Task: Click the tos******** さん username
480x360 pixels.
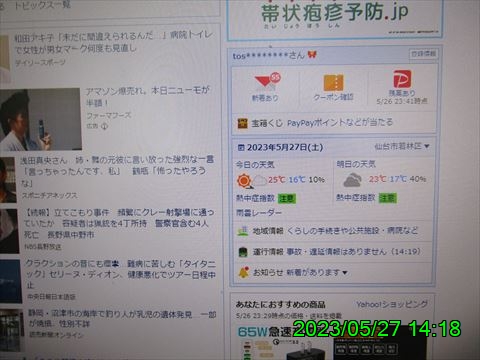Action: pos(269,55)
